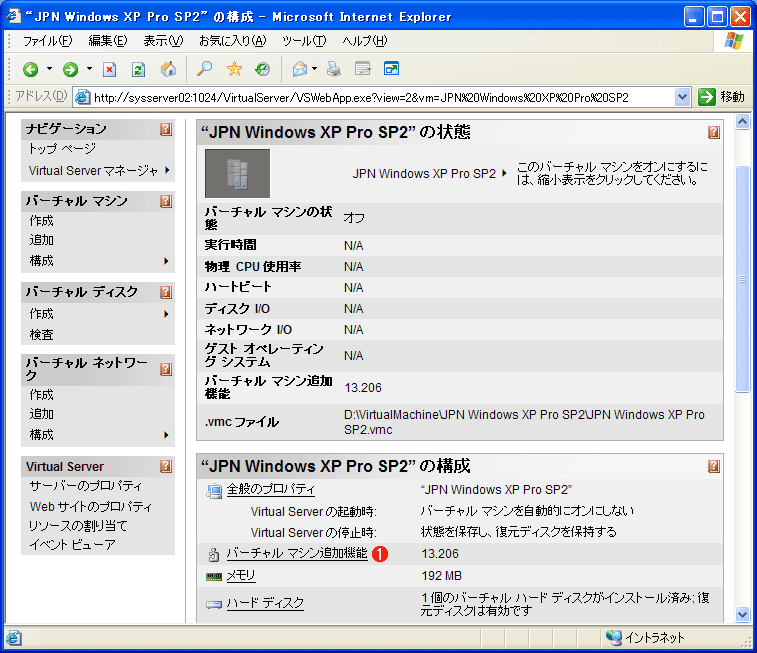
Task: Open サーバーのプロパティ link
Action: coord(86,486)
